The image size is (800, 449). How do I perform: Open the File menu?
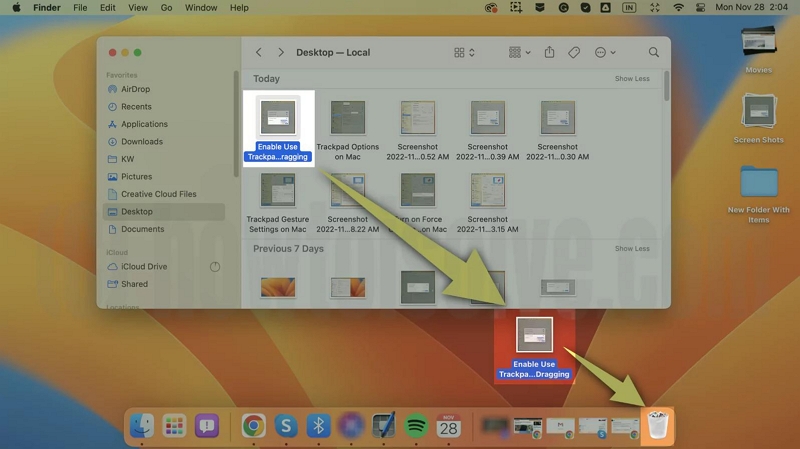(80, 8)
